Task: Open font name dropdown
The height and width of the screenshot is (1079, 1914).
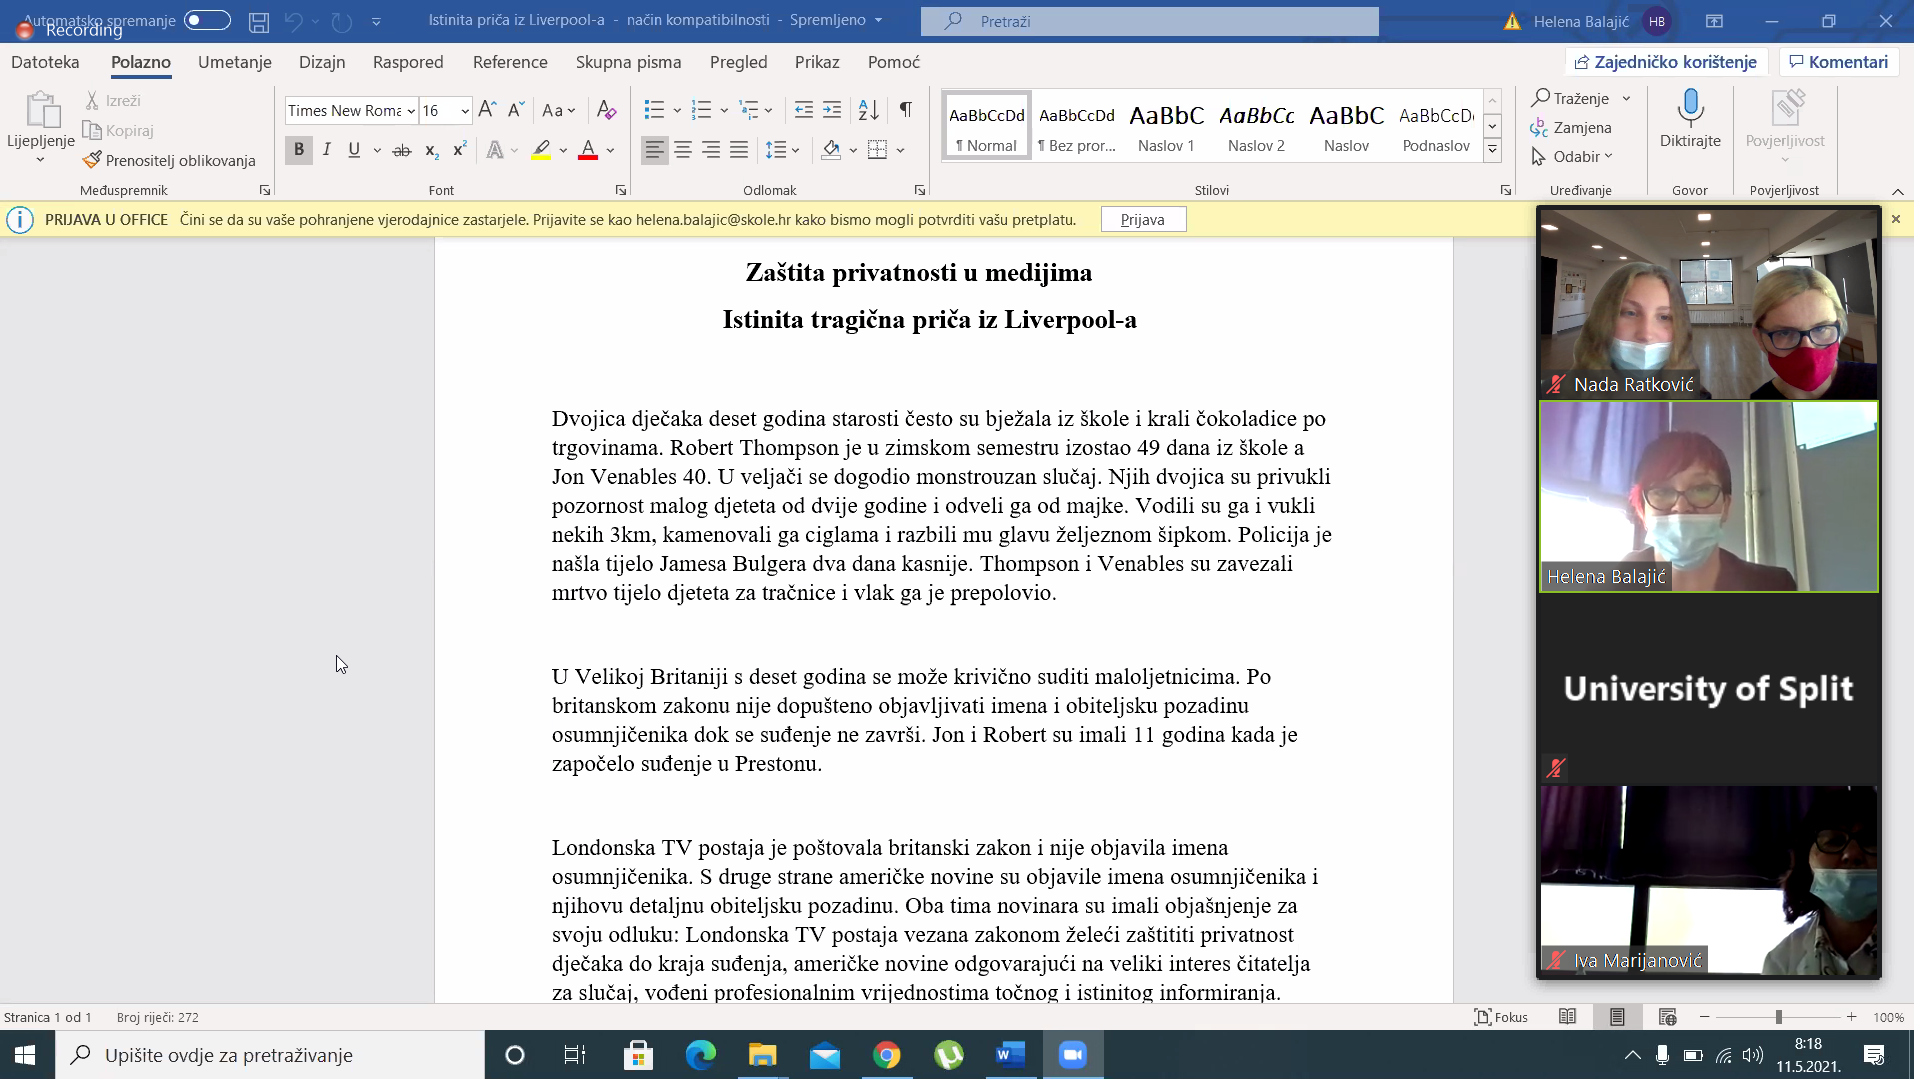Action: tap(411, 111)
